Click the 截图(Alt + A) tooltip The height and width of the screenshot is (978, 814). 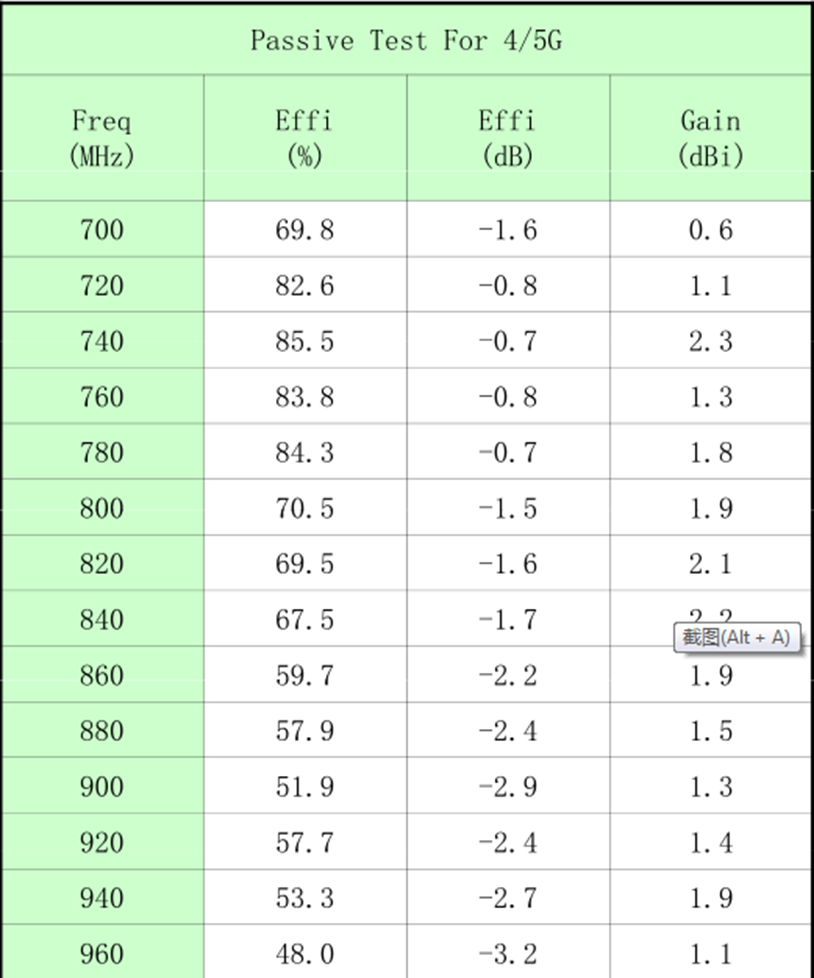pos(739,638)
